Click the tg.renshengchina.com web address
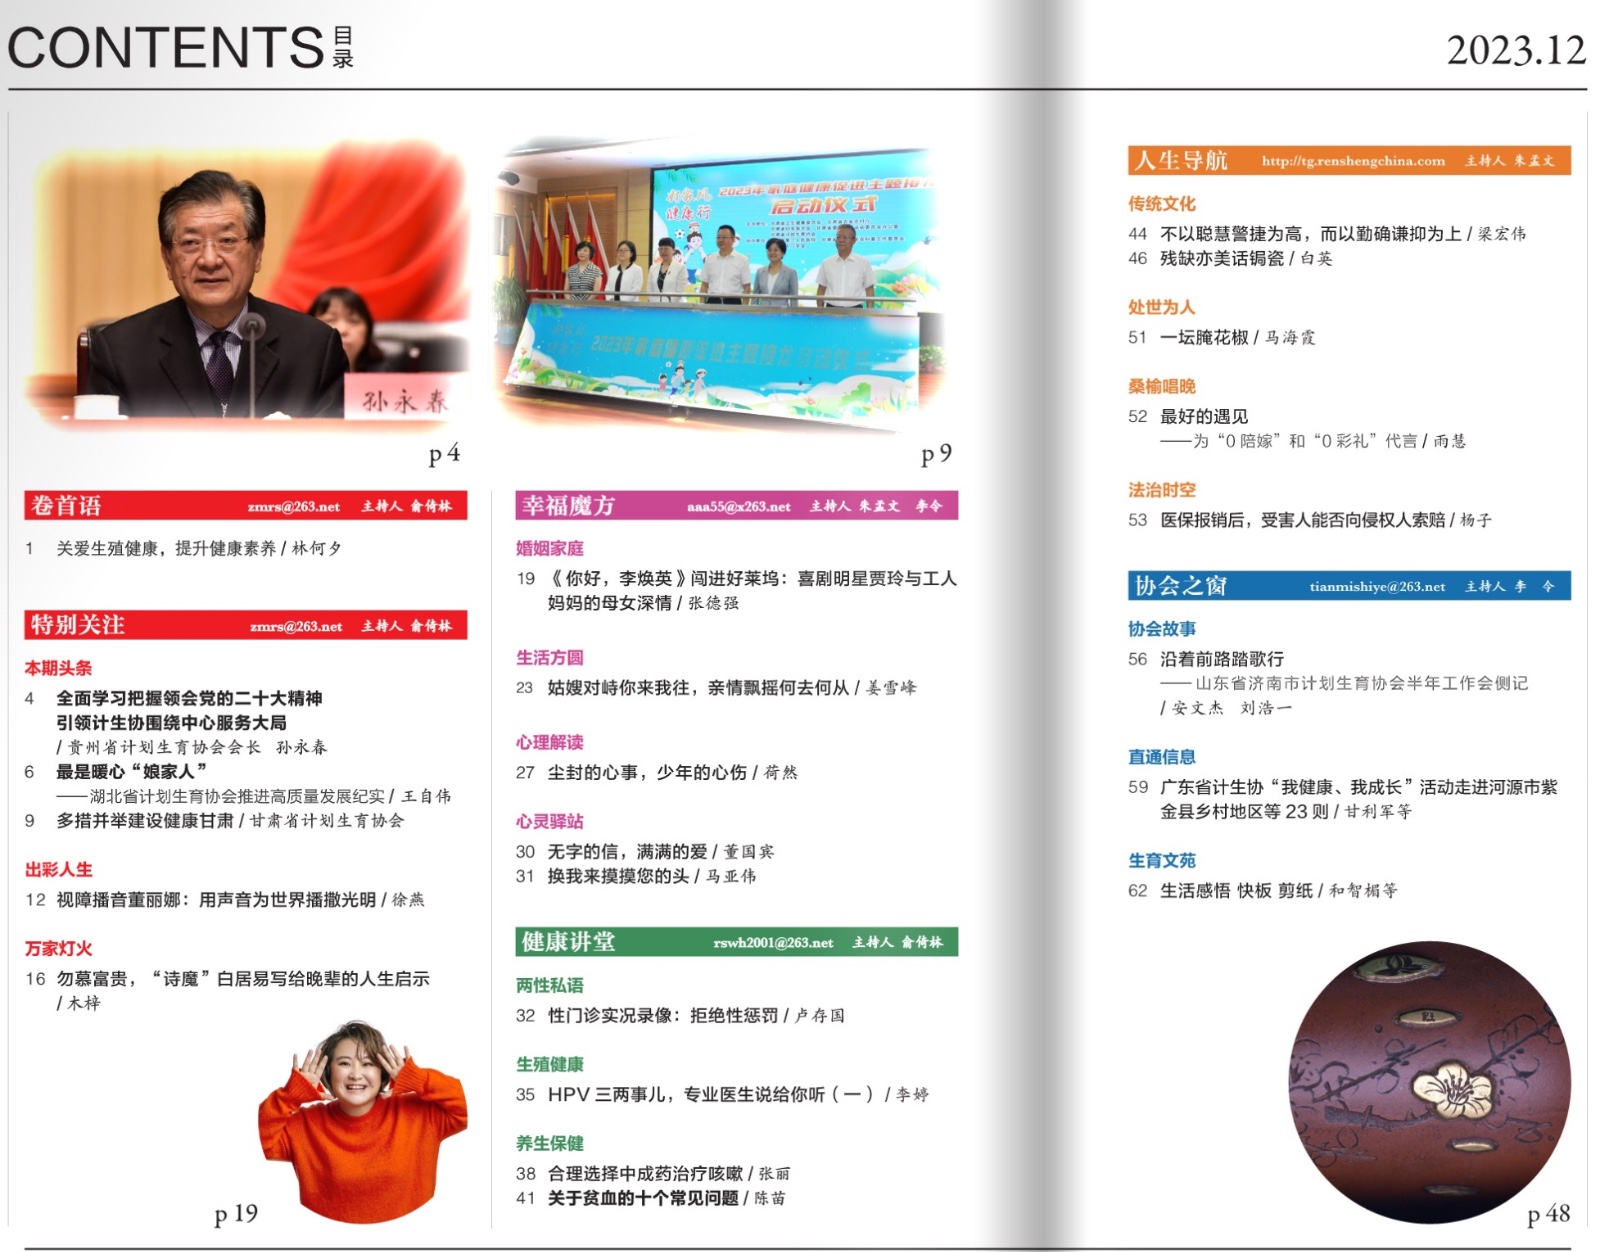The image size is (1600, 1252). [1352, 161]
